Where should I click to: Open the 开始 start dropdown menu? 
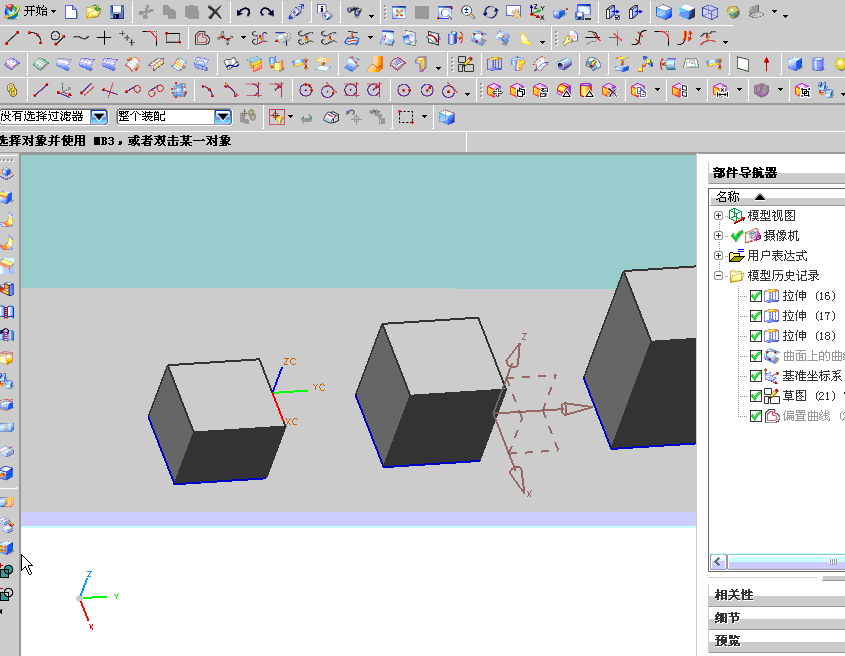[30, 11]
